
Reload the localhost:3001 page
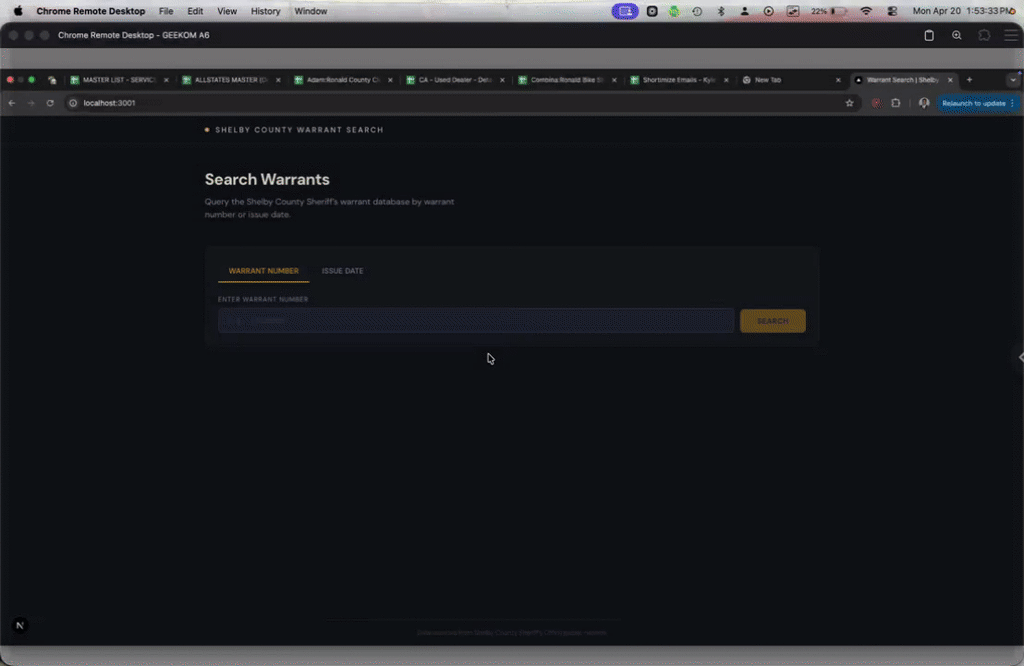click(x=49, y=102)
